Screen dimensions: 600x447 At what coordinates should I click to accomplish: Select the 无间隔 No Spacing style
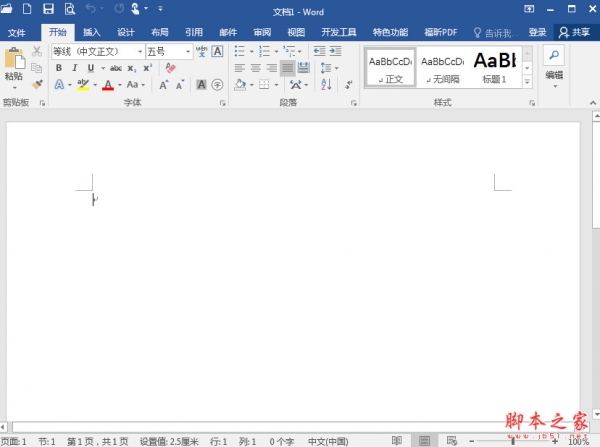(443, 68)
